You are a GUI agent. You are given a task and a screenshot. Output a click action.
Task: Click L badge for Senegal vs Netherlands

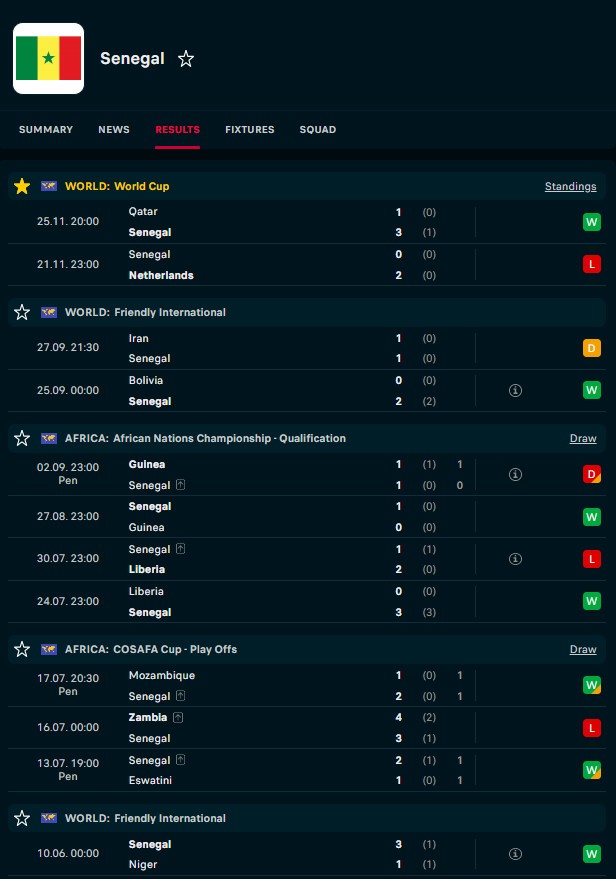[x=591, y=264]
